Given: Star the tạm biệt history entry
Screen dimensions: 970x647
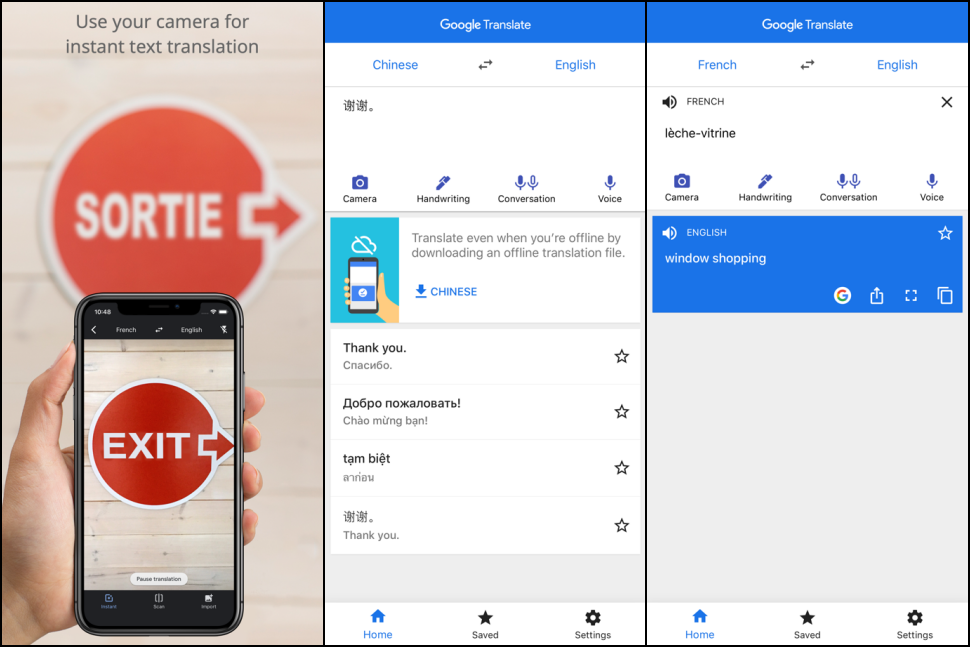Looking at the screenshot, I should click(622, 468).
